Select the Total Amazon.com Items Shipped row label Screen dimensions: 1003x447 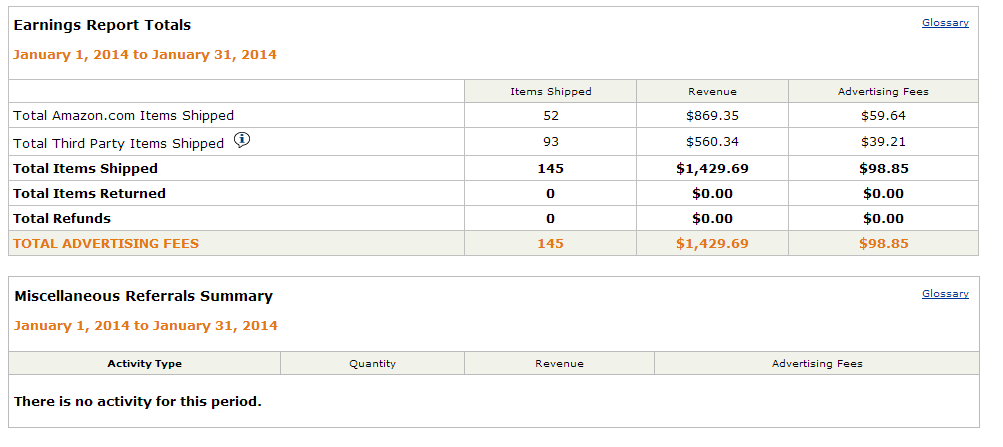click(124, 116)
